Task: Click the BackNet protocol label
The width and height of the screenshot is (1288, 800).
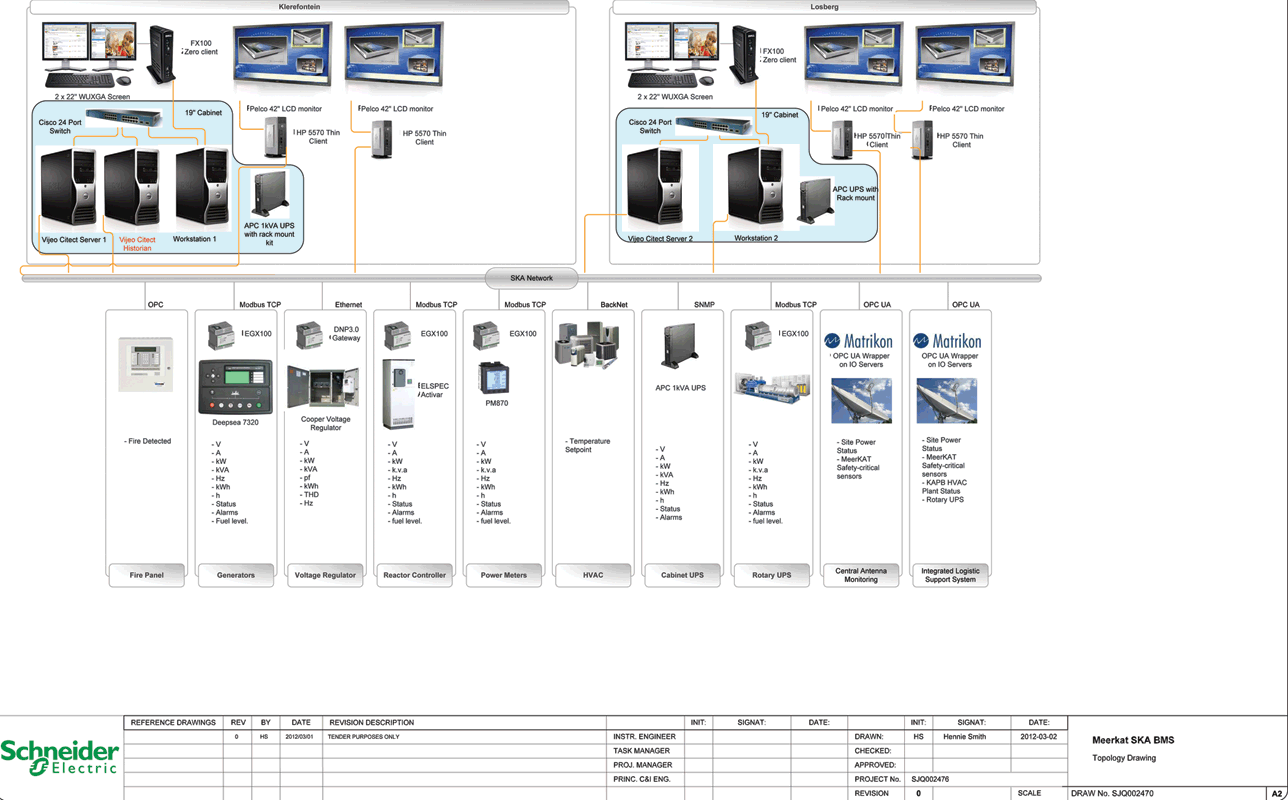Action: coord(614,304)
